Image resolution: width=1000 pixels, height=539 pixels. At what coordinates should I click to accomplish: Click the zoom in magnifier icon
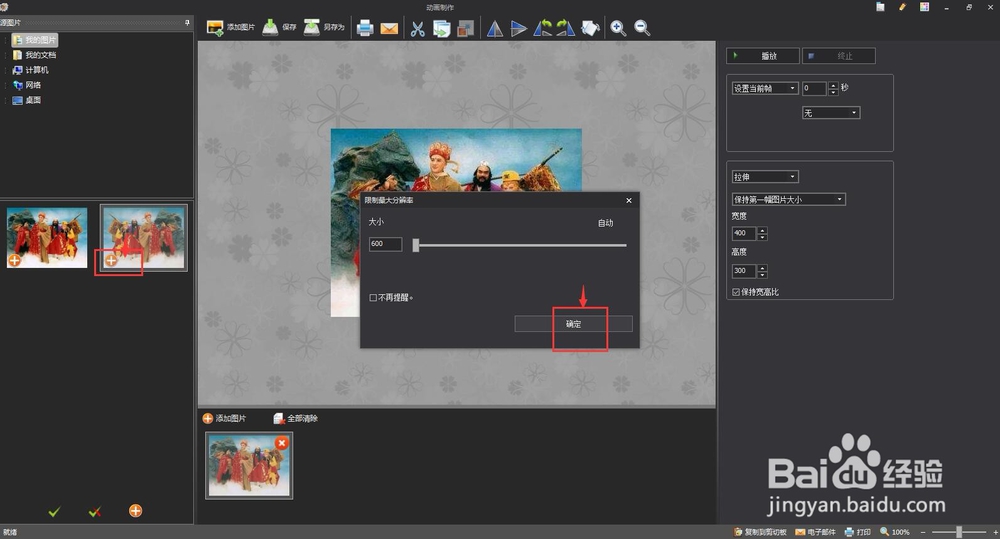[618, 28]
